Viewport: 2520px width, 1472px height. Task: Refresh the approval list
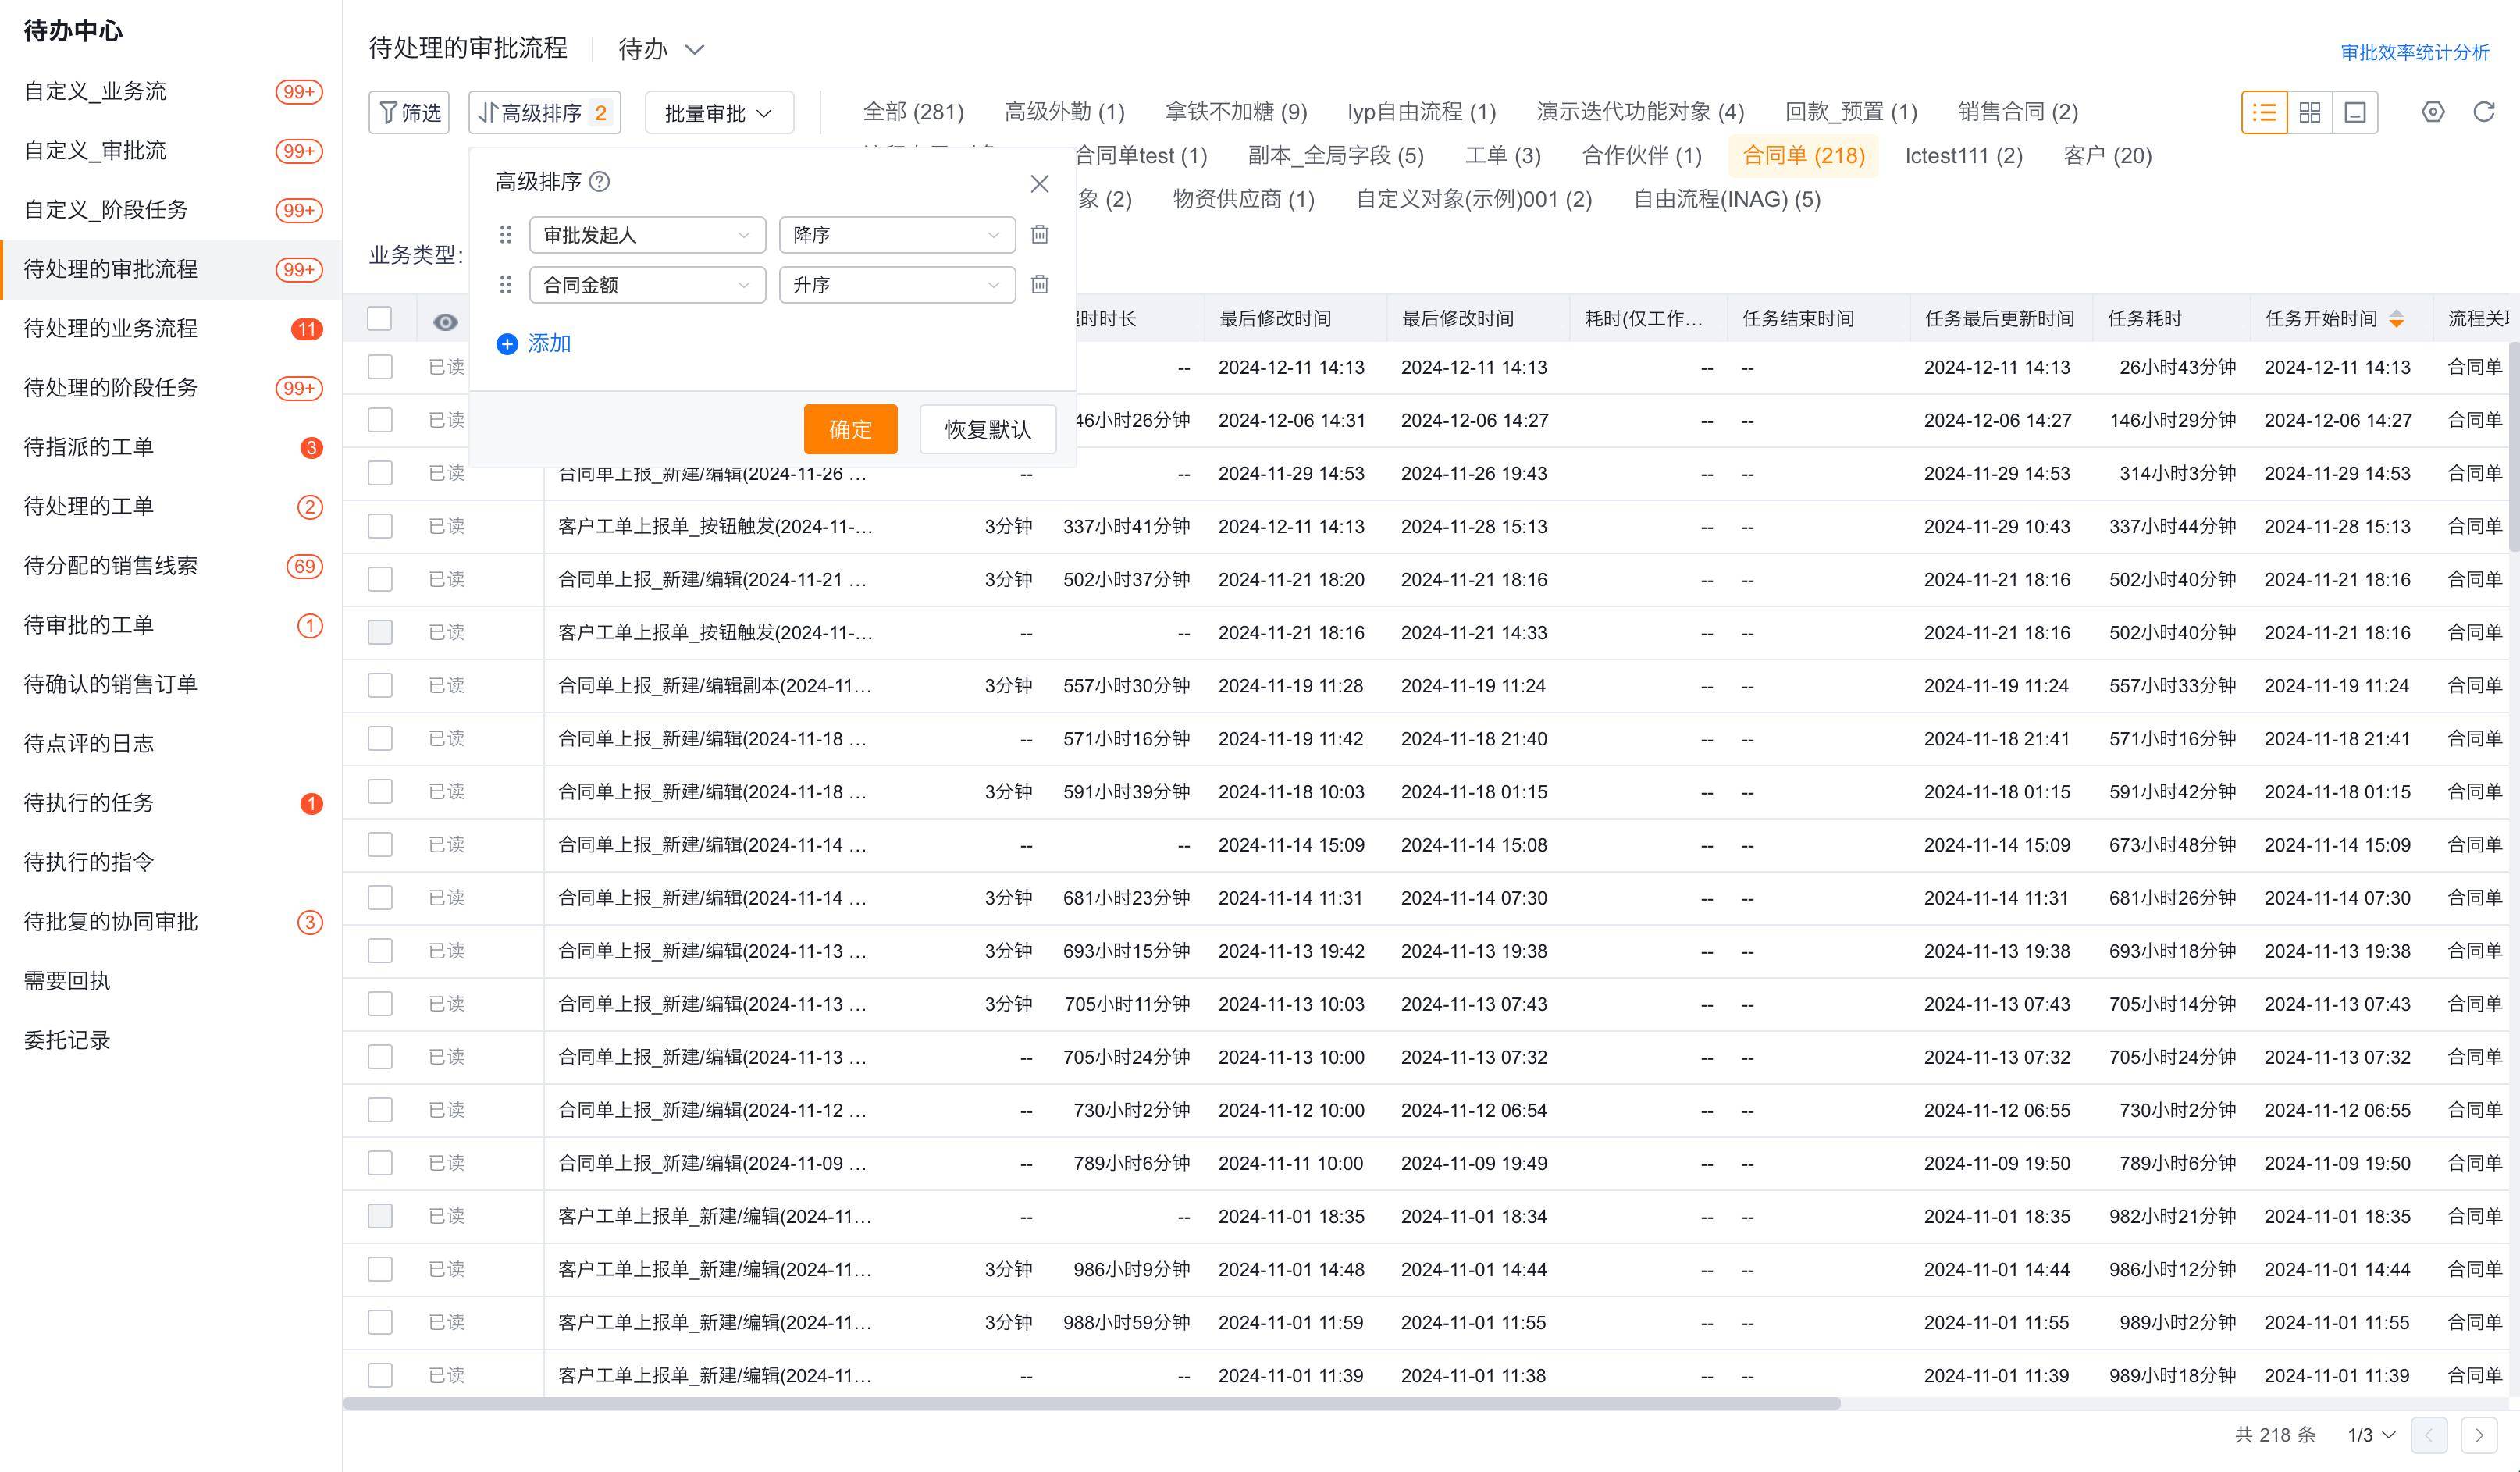pyautogui.click(x=2484, y=112)
